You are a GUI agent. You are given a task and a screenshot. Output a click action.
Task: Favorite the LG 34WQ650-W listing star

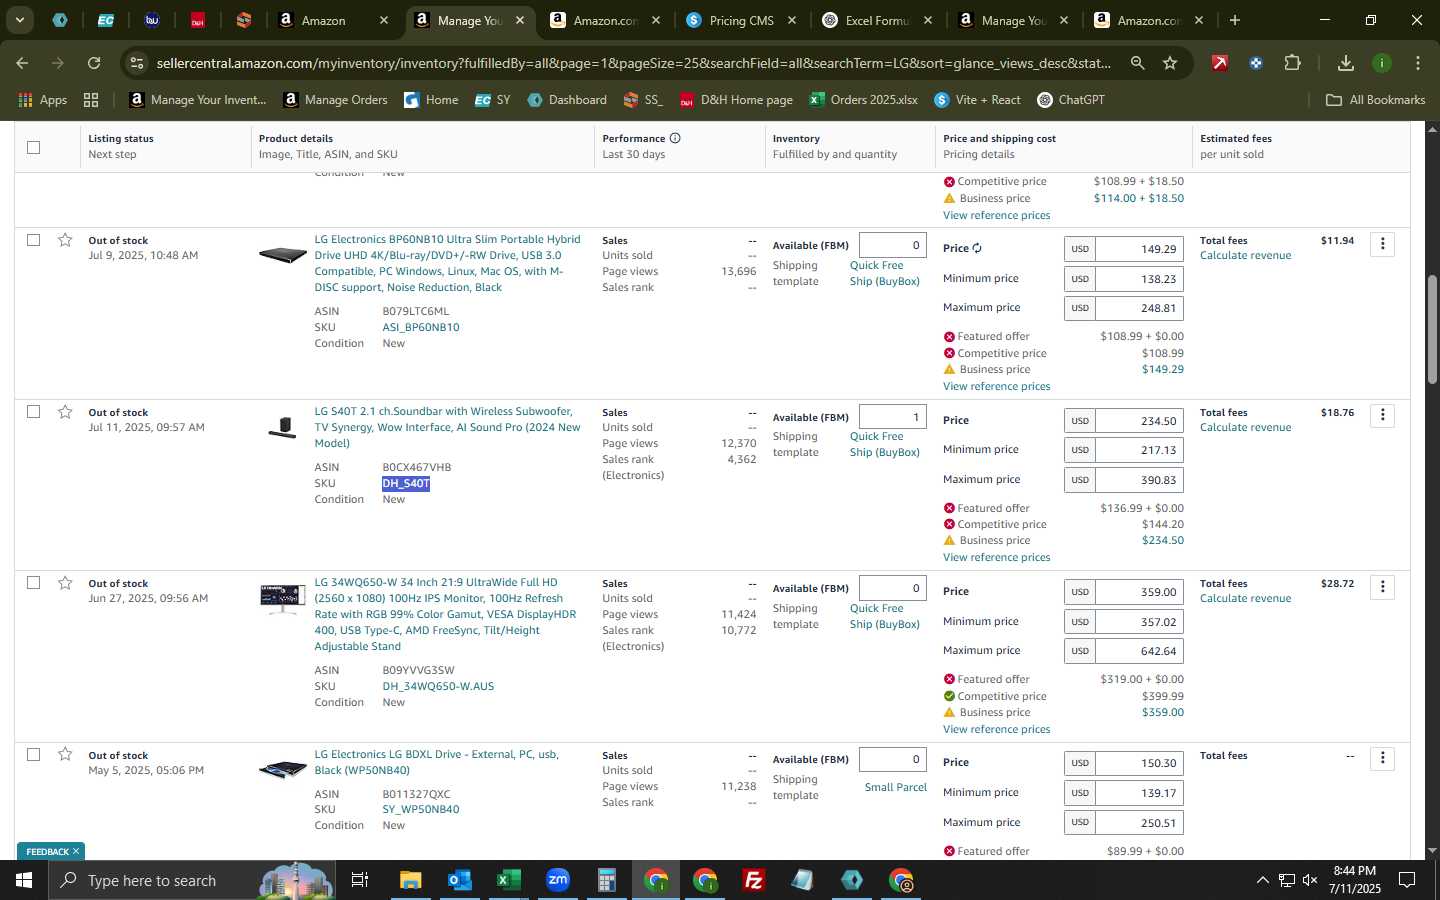65,583
